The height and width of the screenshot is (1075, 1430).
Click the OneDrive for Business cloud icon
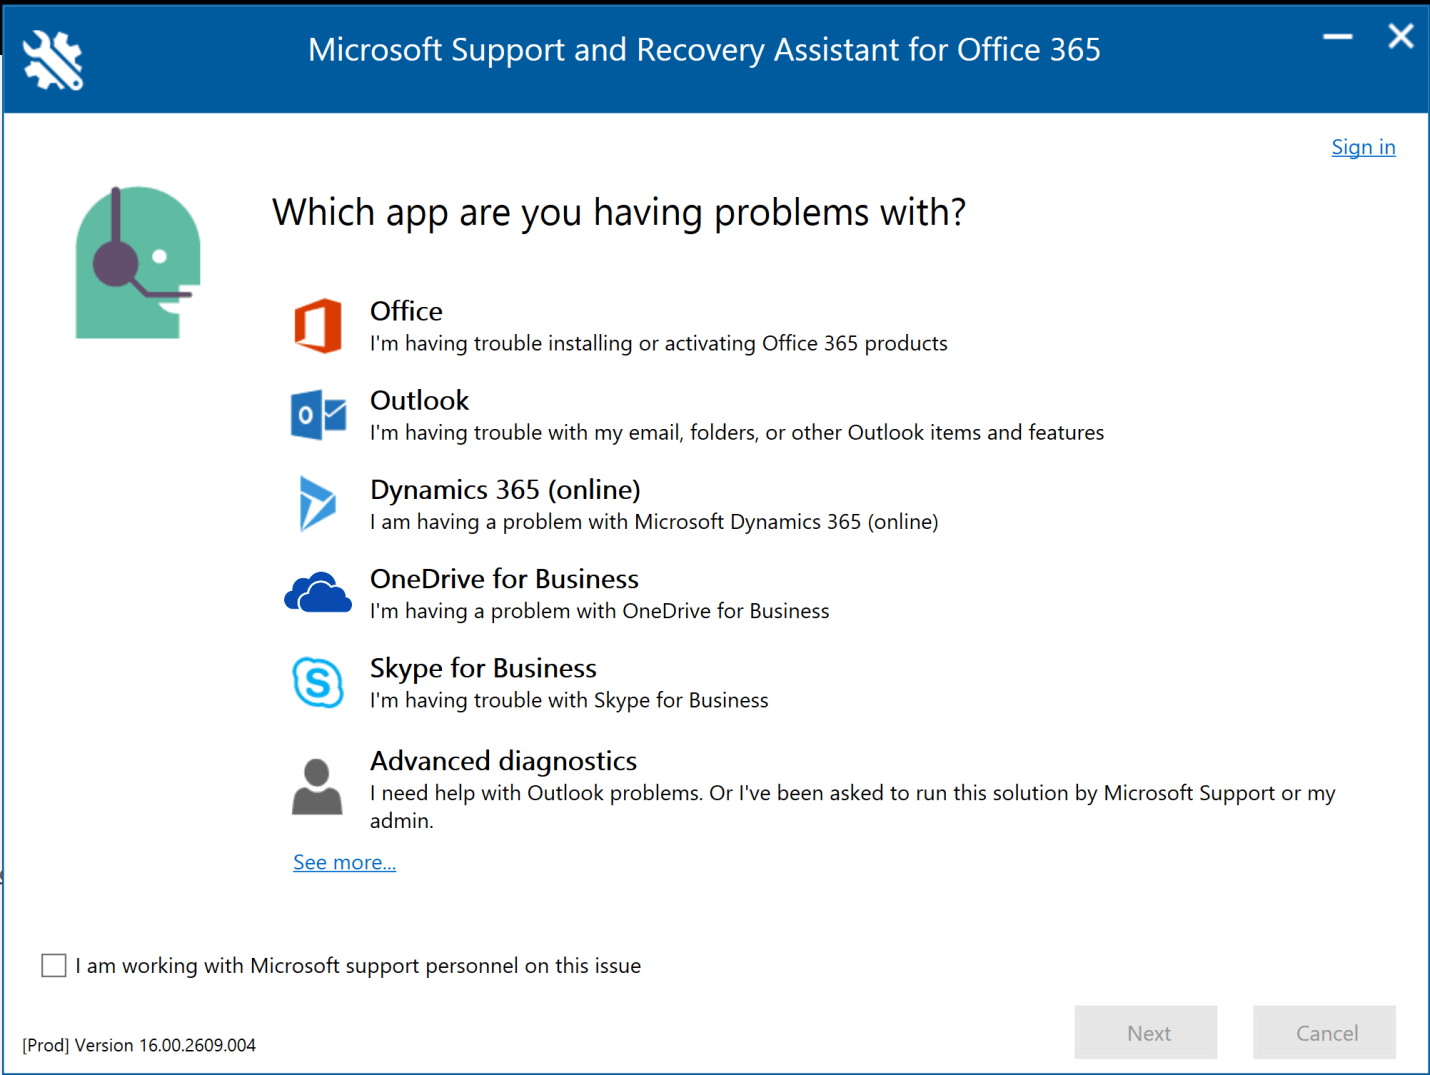click(x=317, y=592)
